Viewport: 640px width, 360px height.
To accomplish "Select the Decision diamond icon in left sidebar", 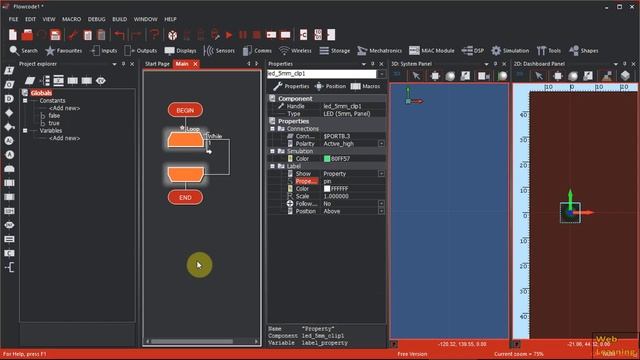I will tap(9, 113).
